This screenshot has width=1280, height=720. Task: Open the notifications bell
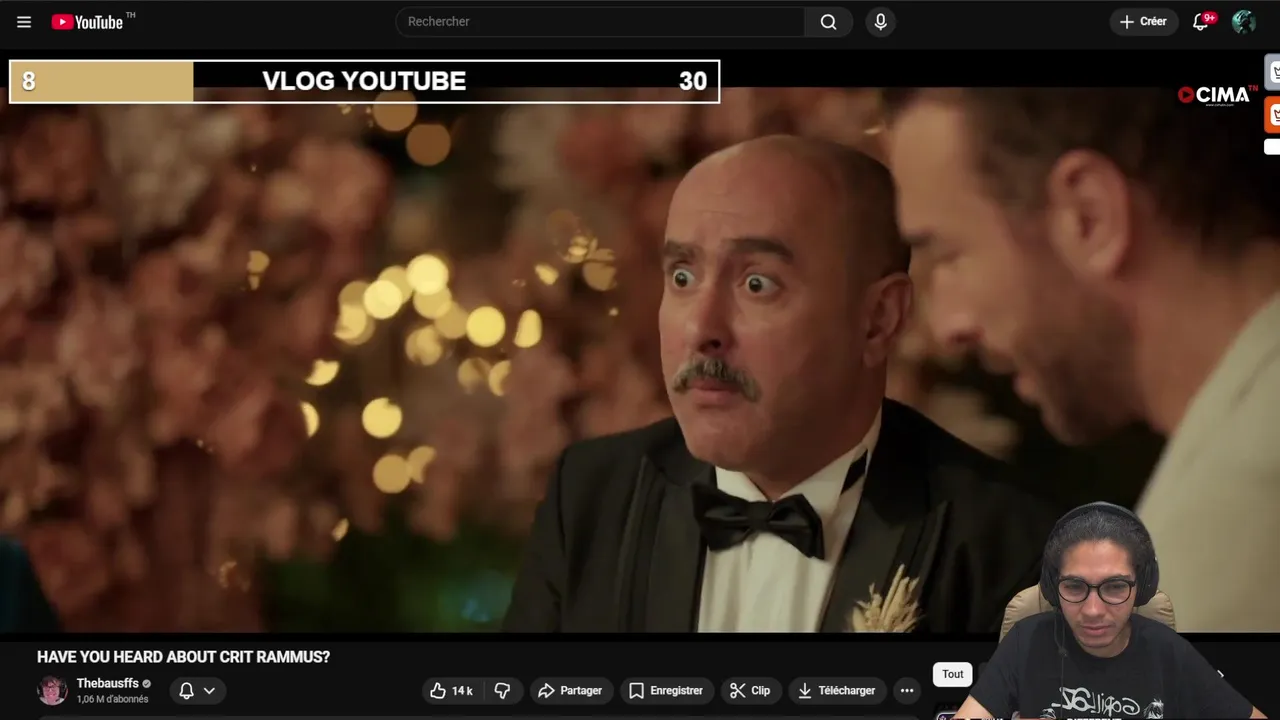1201,22
